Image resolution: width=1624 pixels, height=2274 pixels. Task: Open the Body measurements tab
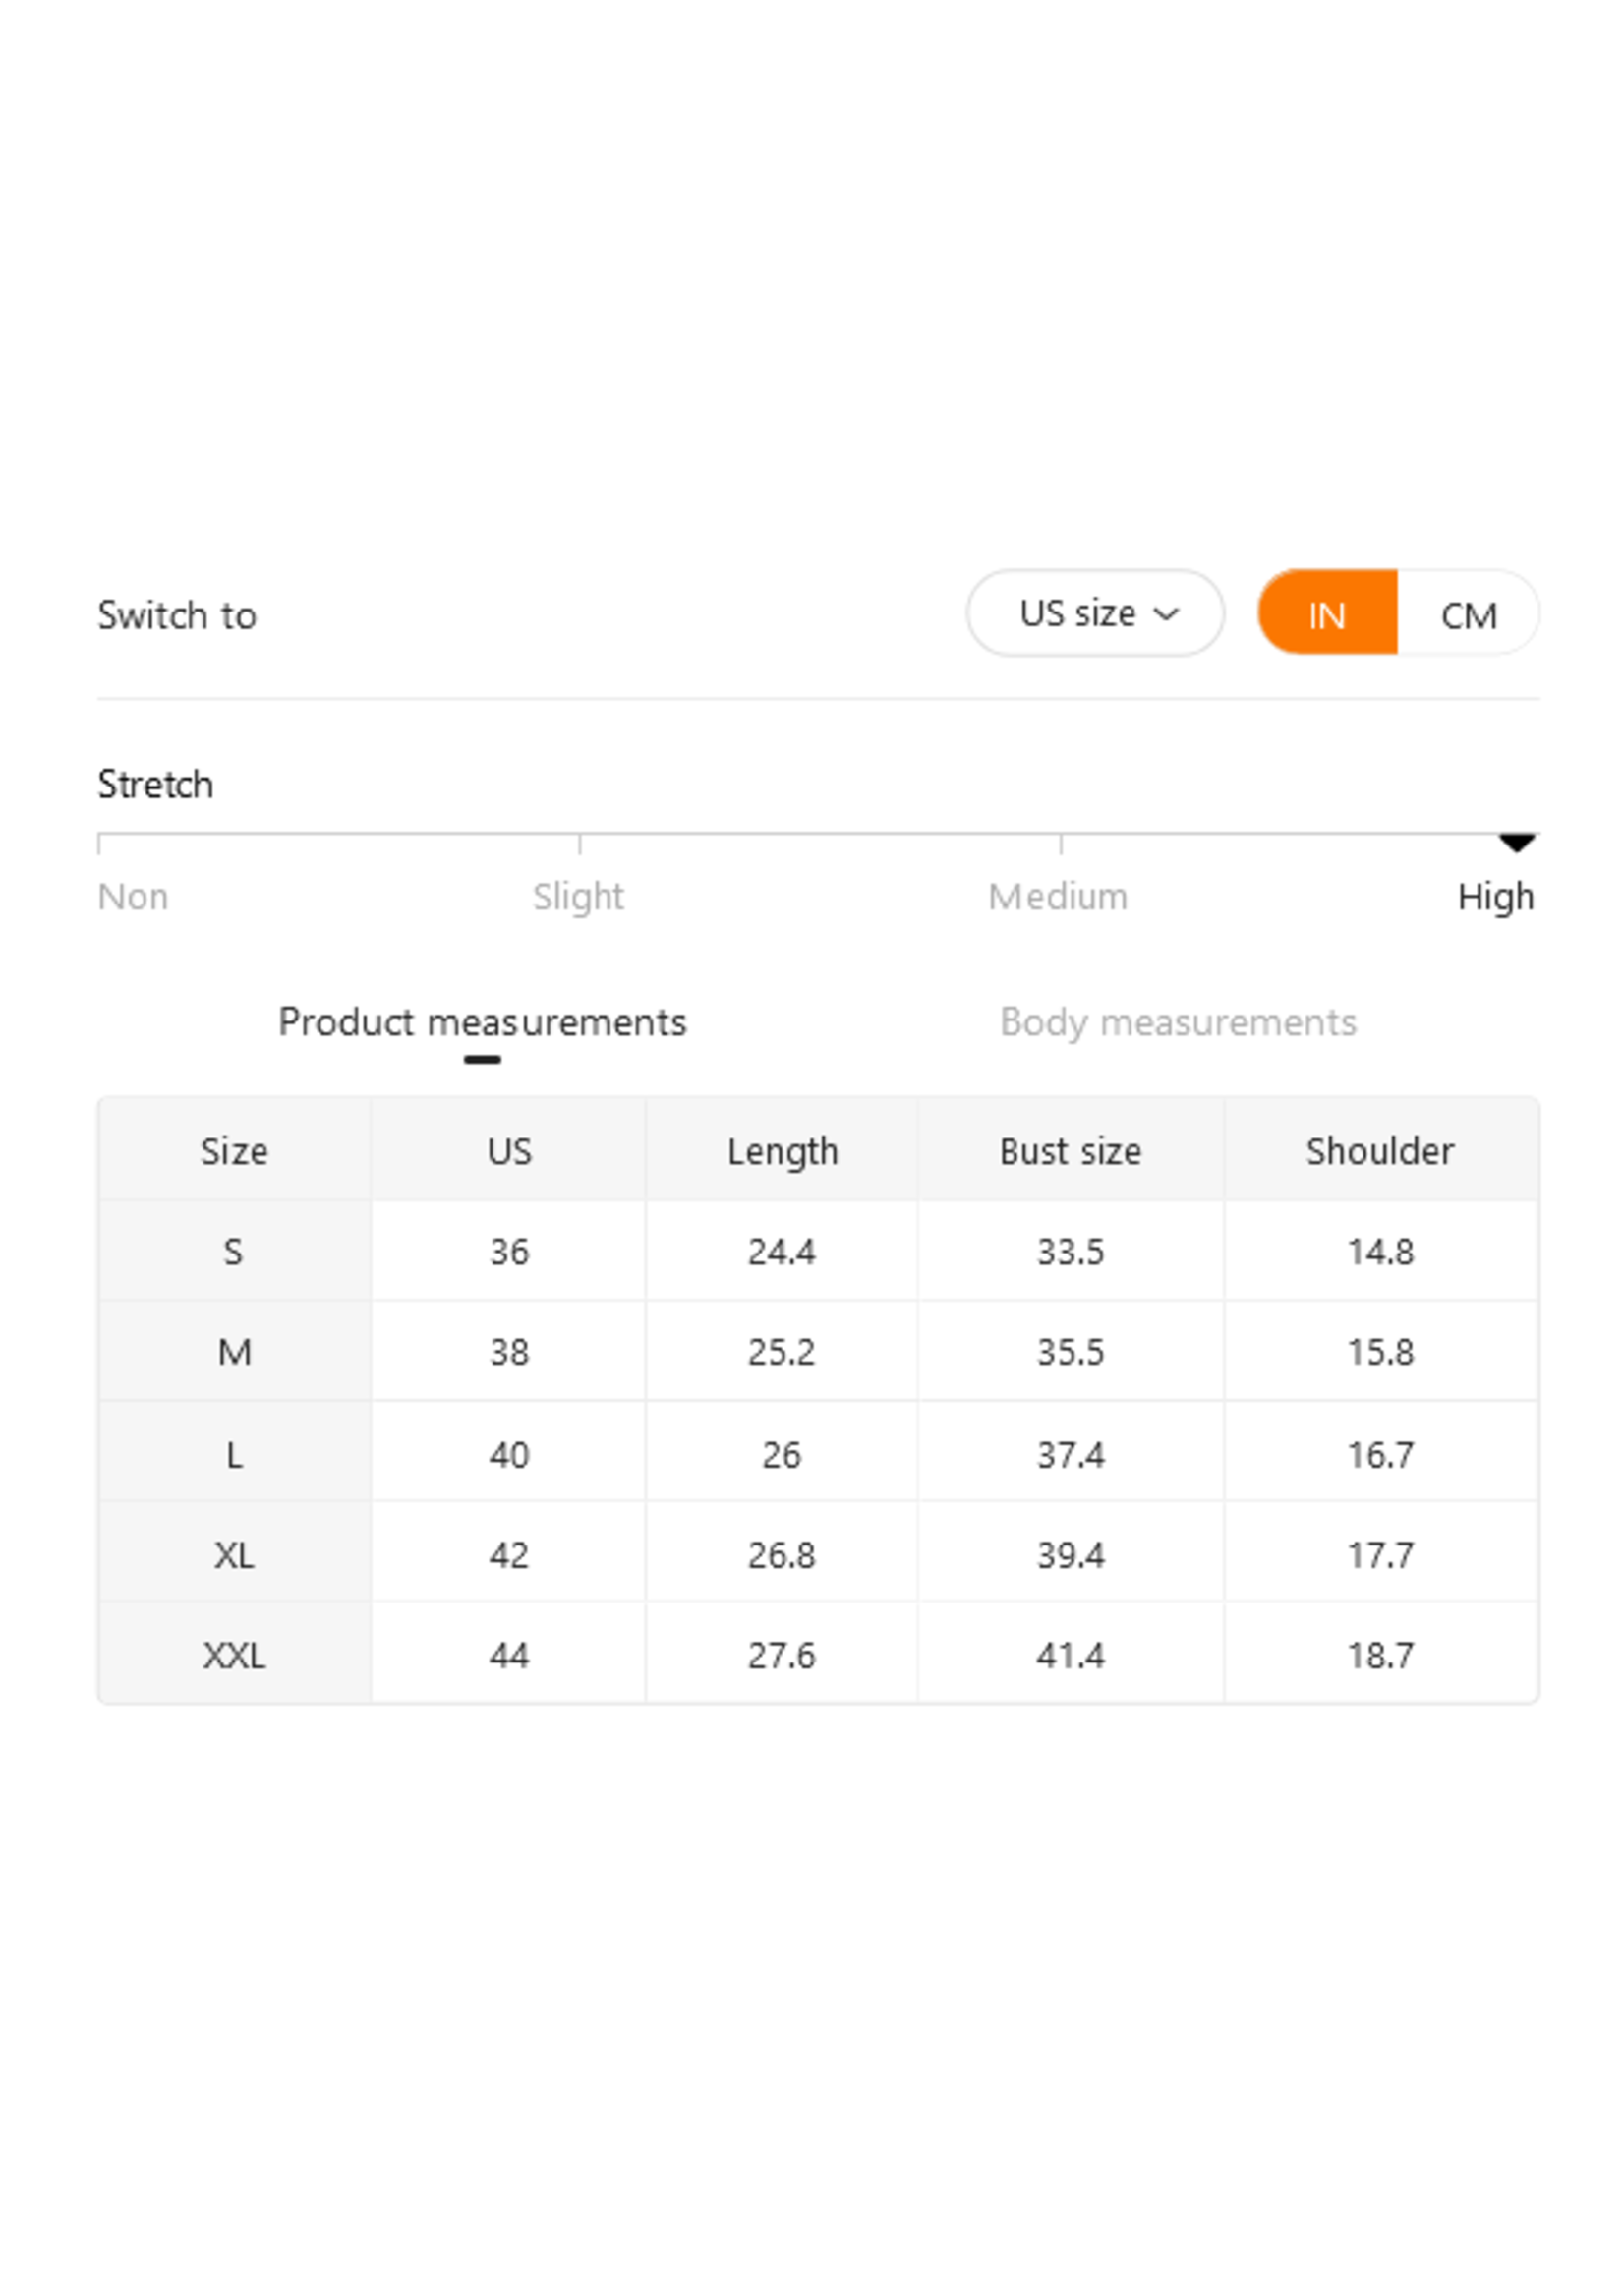coord(1177,1022)
